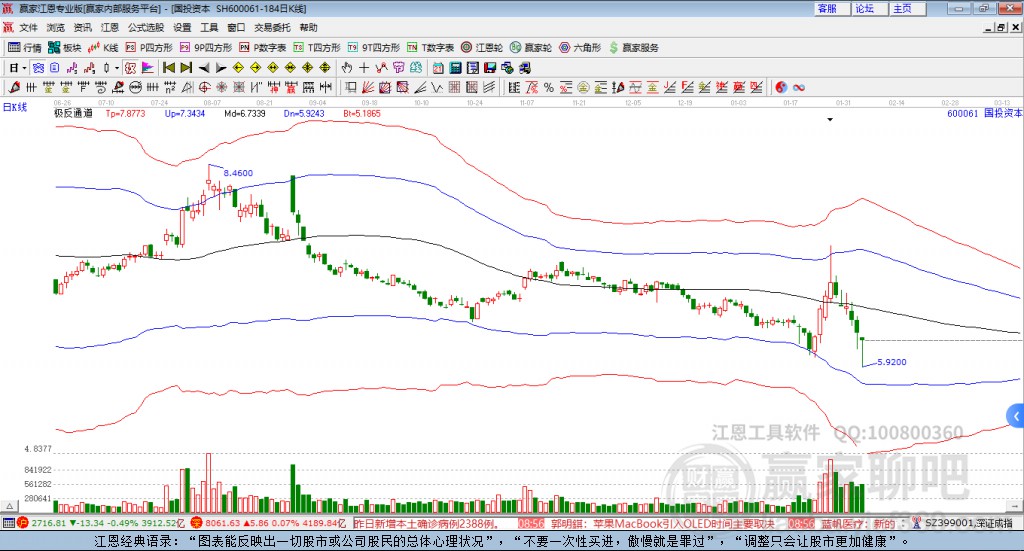Open the 工具 menu

point(209,27)
